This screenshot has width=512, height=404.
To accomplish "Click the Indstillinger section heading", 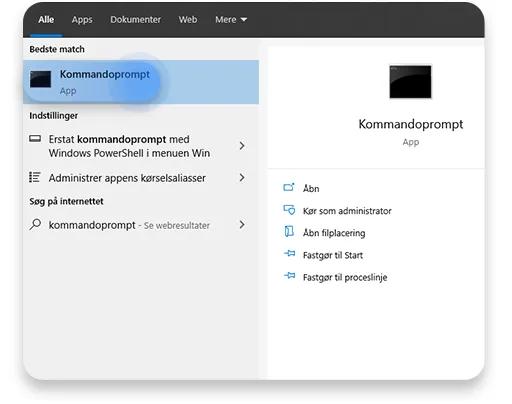I will (54, 116).
